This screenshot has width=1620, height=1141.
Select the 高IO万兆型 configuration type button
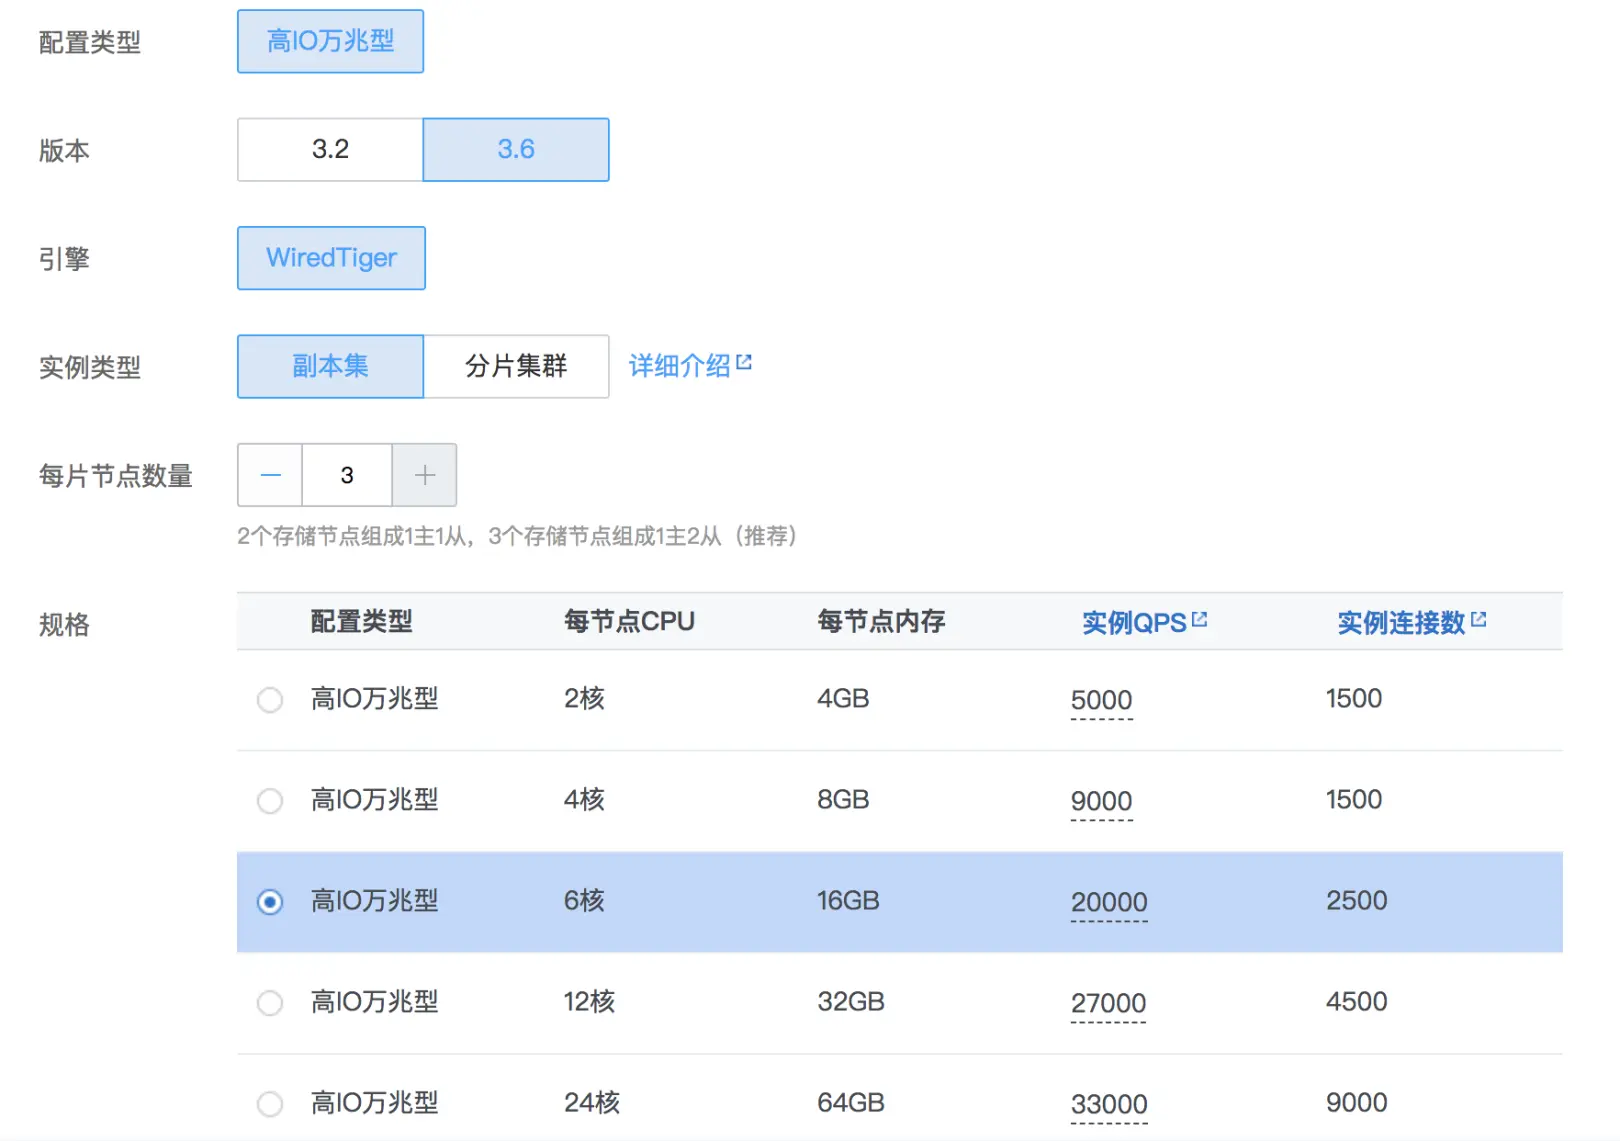point(330,41)
